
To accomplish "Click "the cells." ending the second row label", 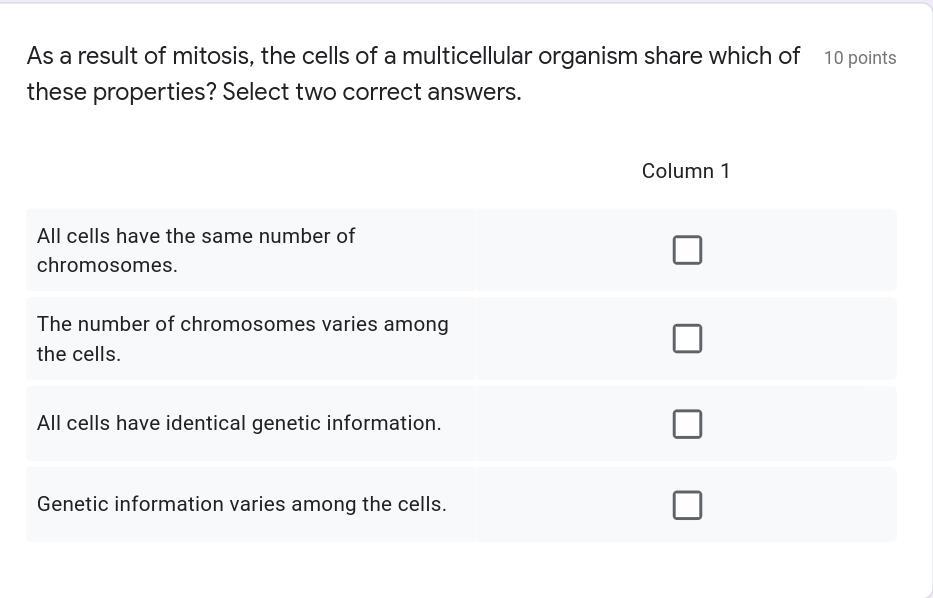I will 79,354.
